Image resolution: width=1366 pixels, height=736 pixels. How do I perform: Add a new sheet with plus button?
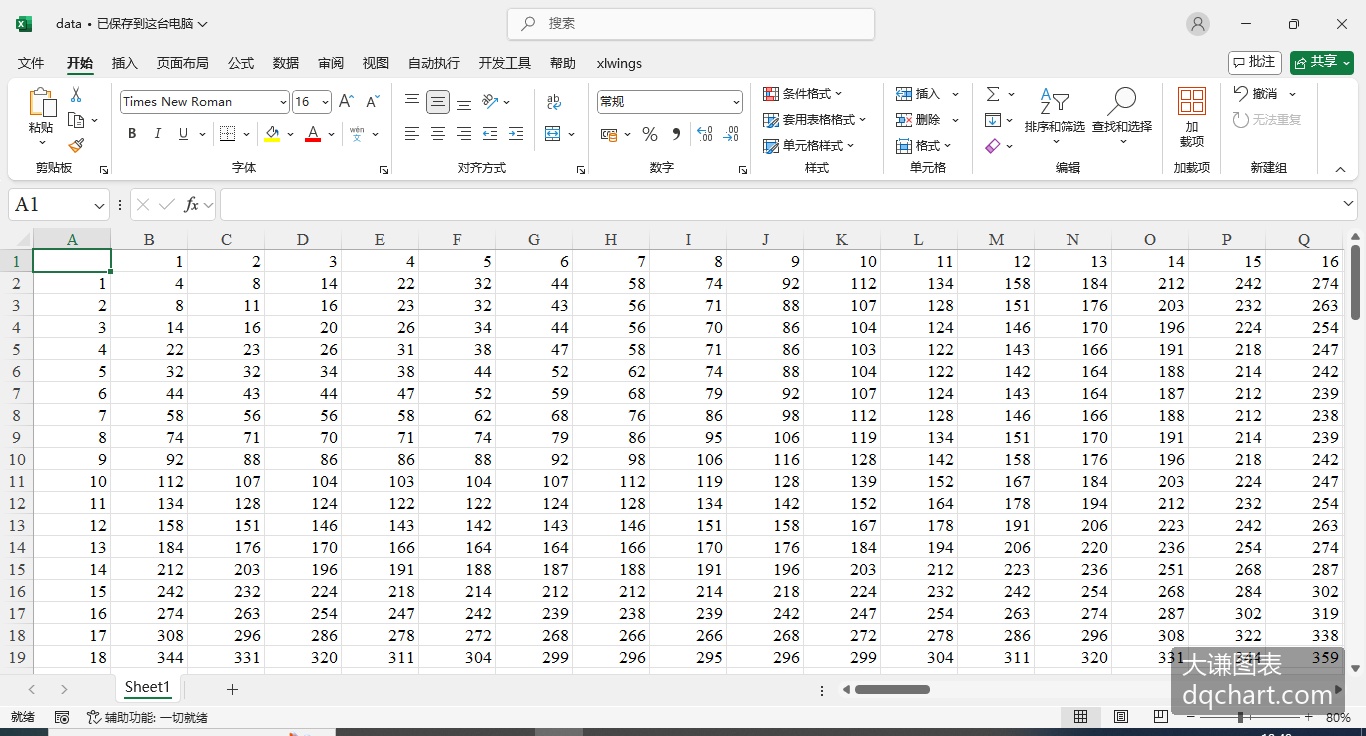(232, 689)
